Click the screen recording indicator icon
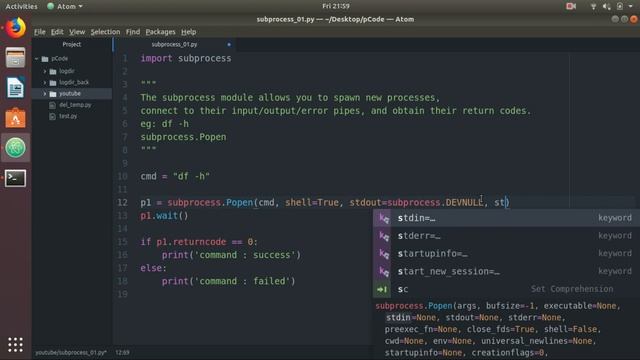The height and width of the screenshot is (360, 640). [x=571, y=6]
